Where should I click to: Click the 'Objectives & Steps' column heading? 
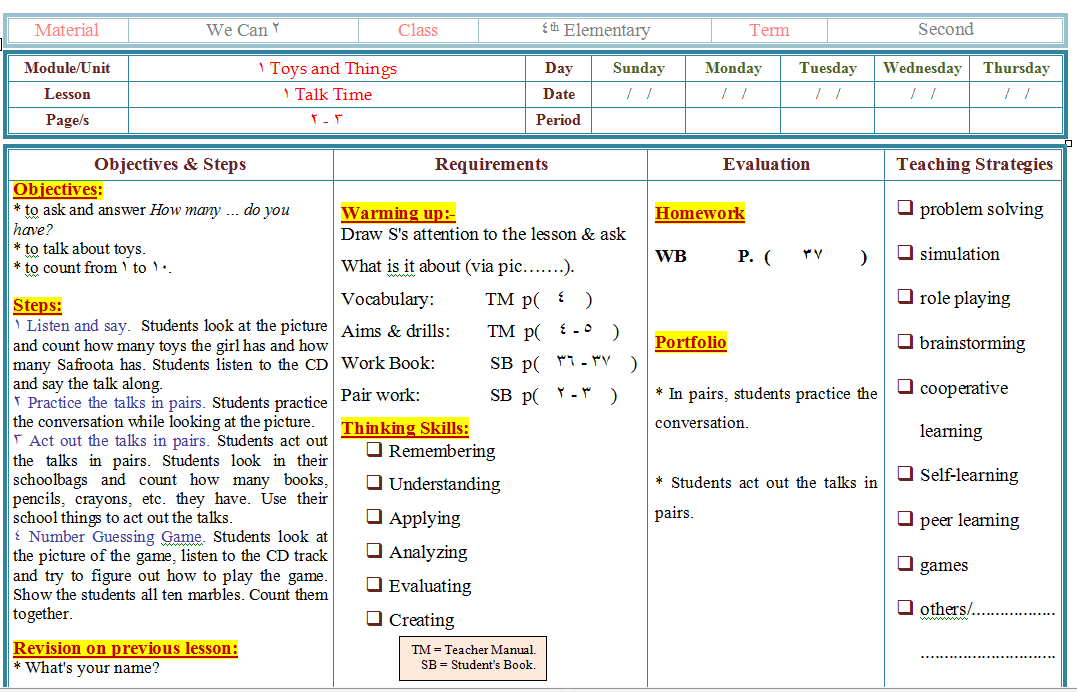tap(170, 164)
